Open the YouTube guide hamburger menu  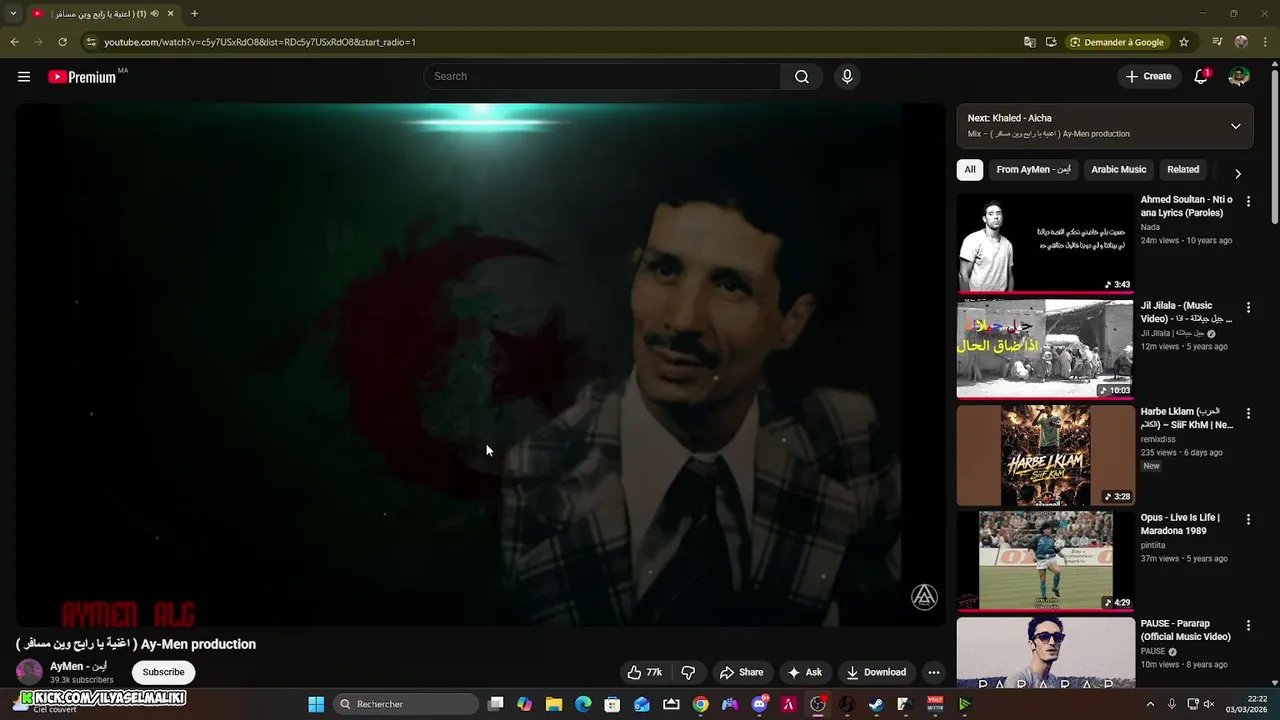coord(24,77)
